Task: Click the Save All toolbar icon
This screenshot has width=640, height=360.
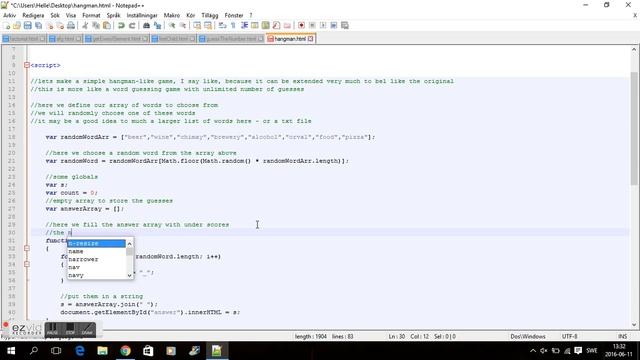Action: 38,26
